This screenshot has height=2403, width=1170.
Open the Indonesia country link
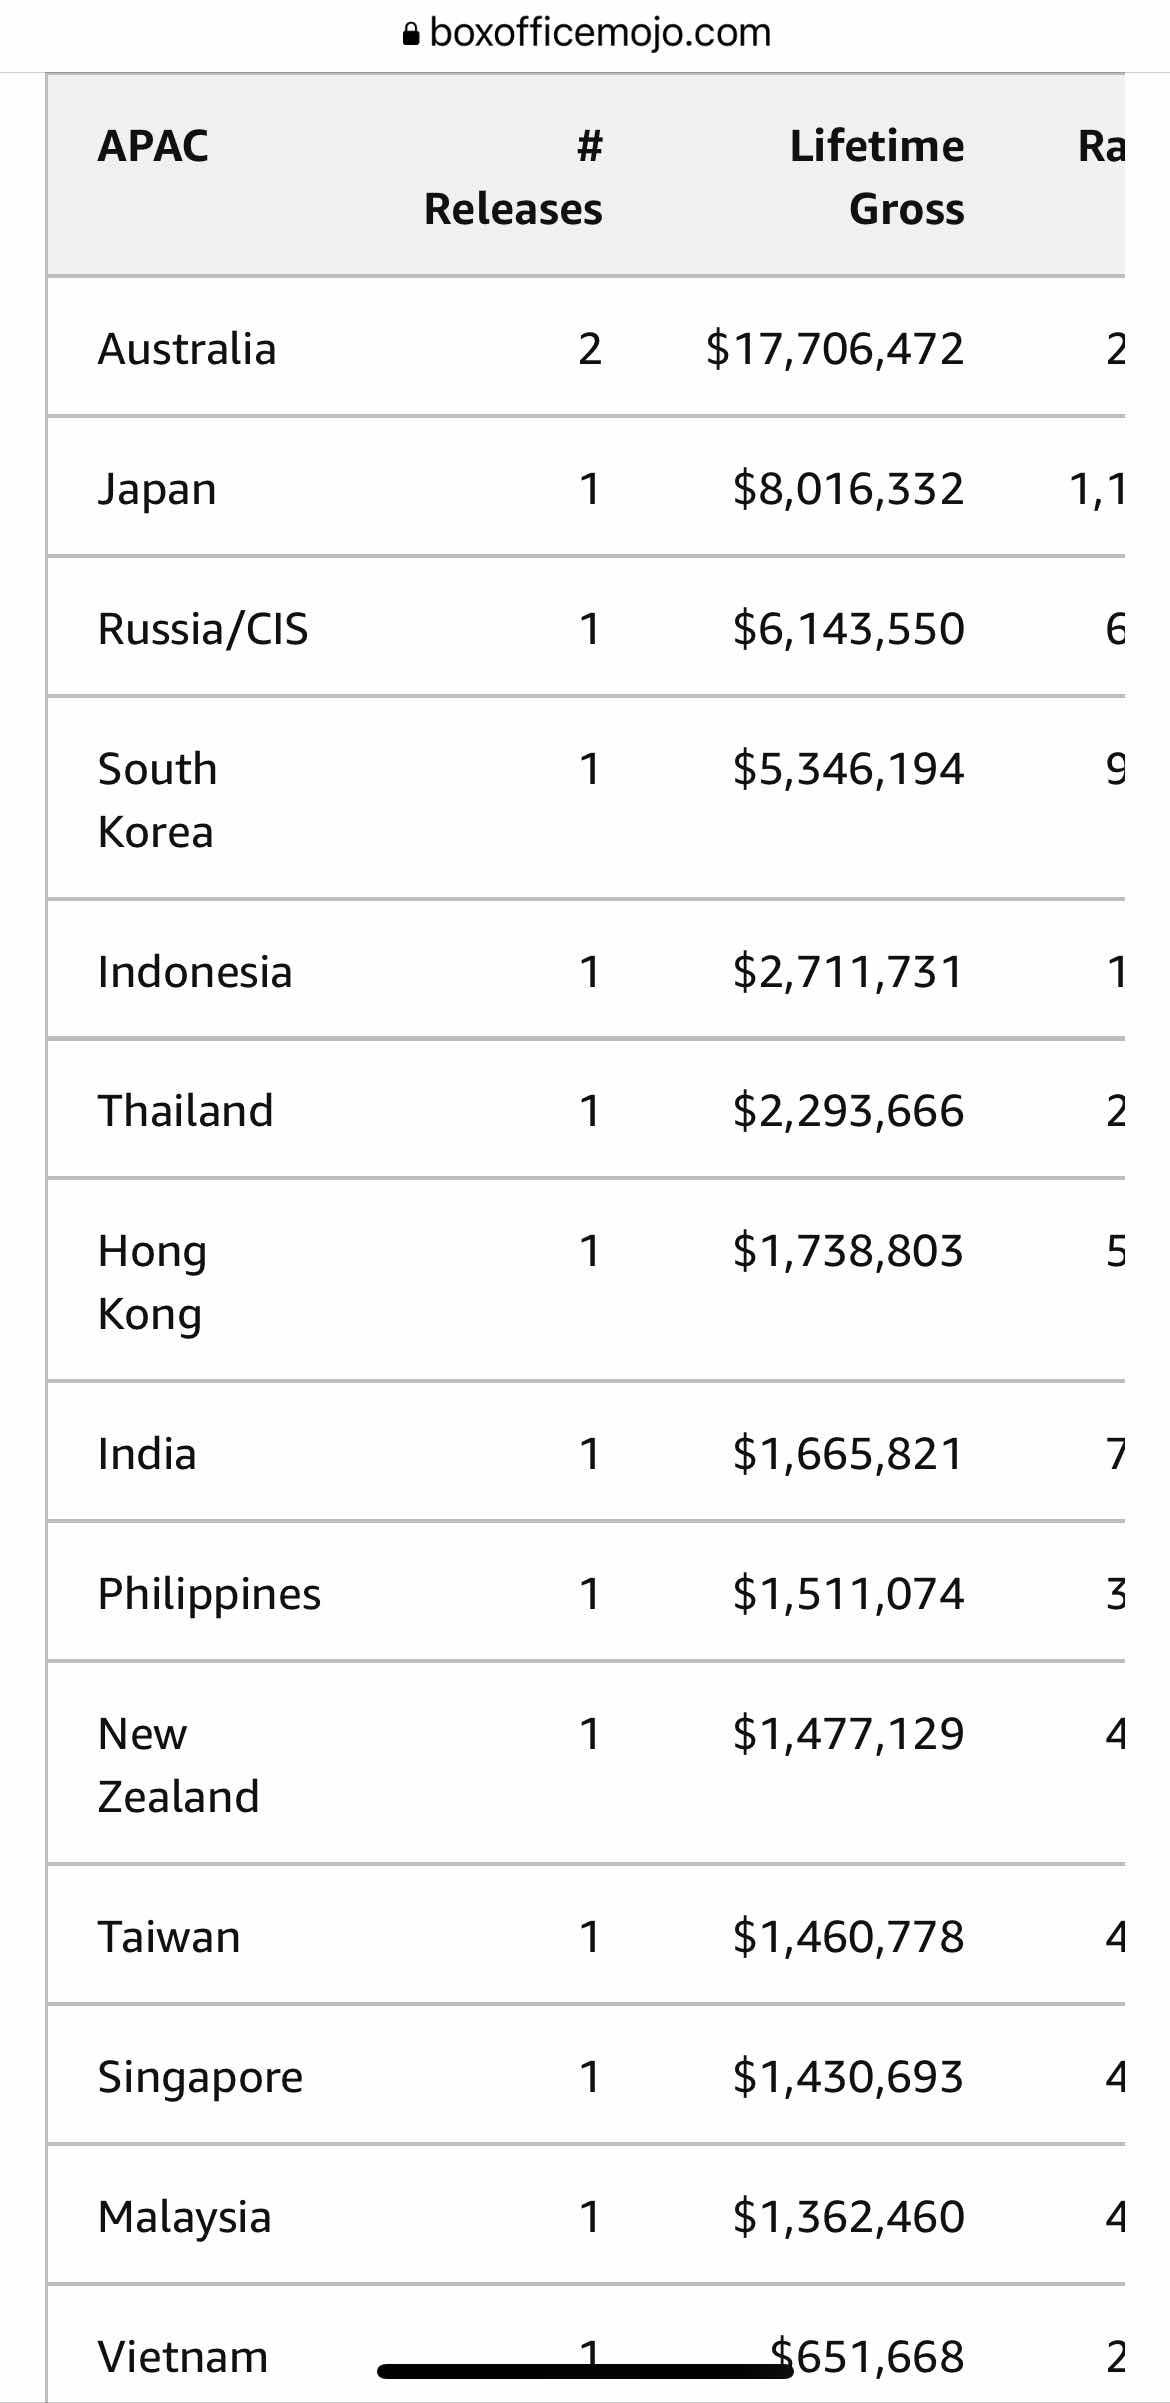pyautogui.click(x=195, y=971)
